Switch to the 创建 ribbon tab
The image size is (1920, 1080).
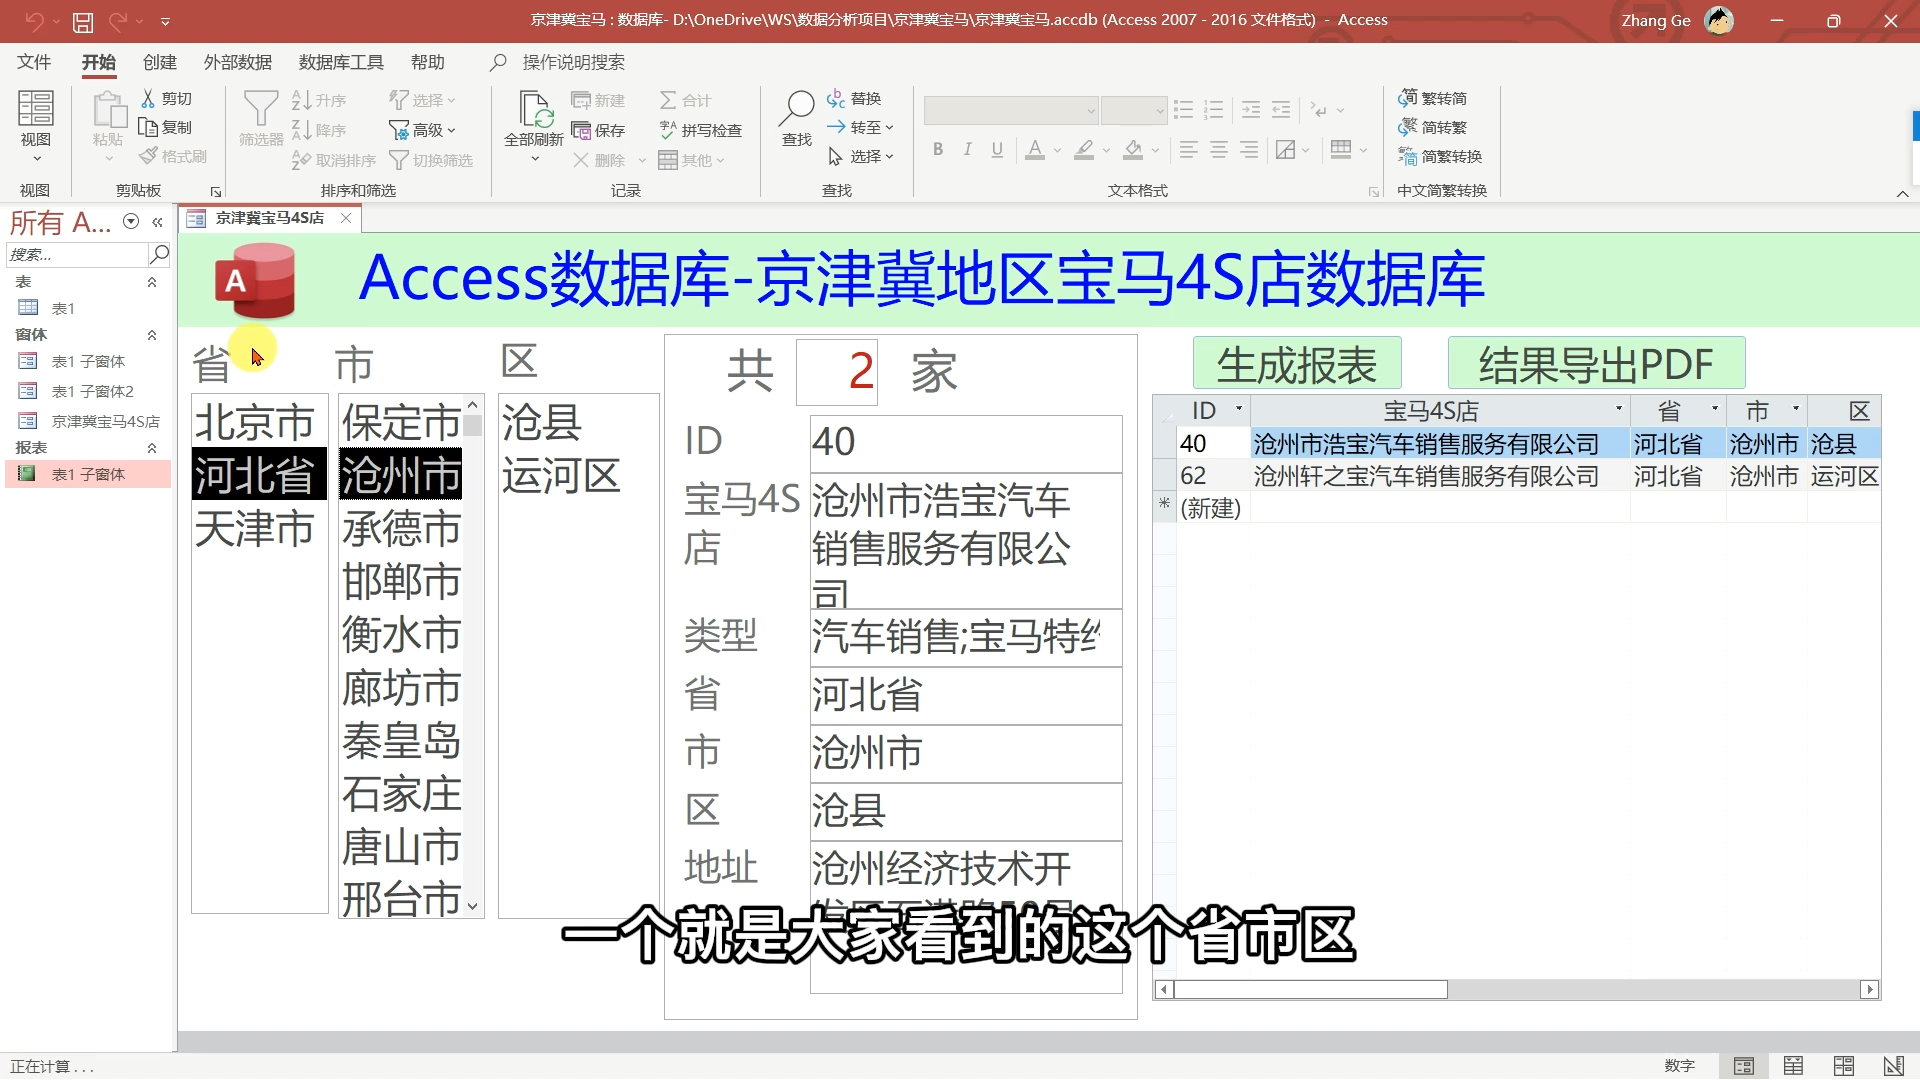(x=160, y=62)
